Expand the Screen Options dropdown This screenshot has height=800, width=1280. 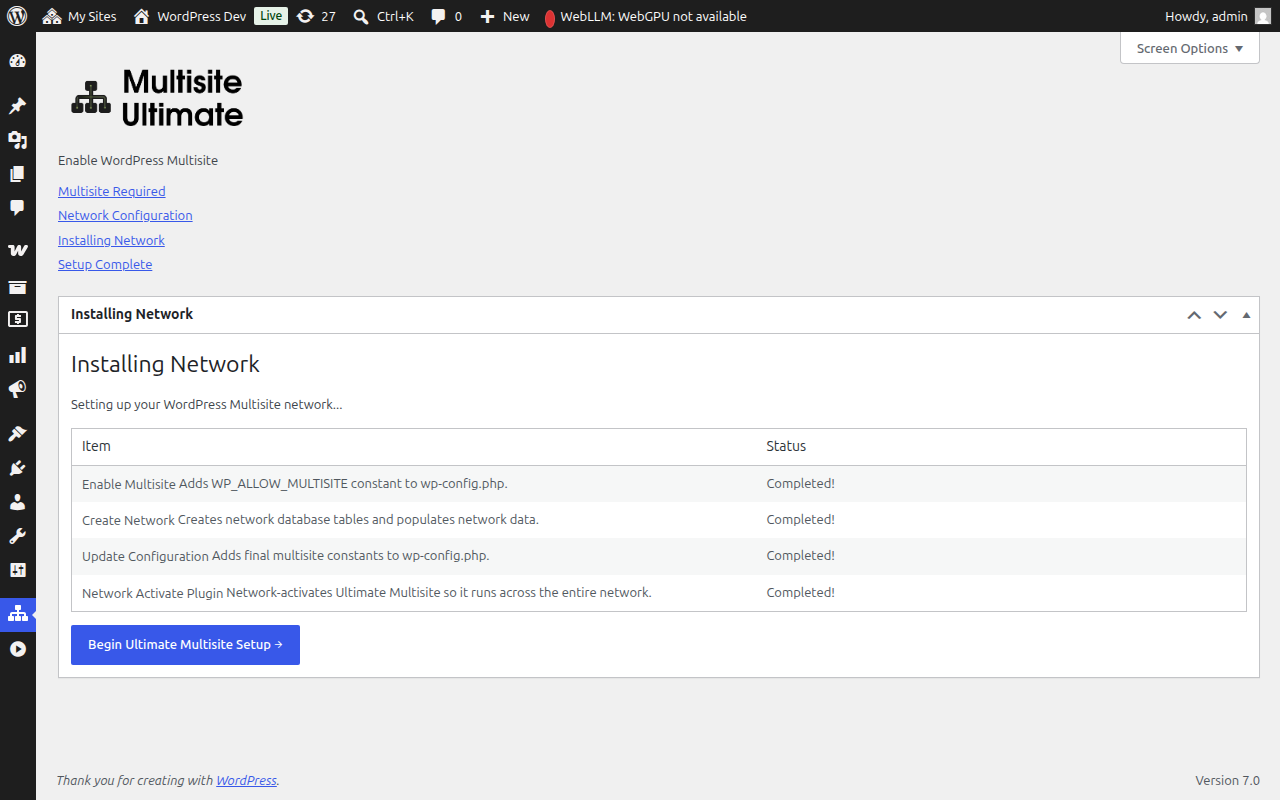(1190, 48)
